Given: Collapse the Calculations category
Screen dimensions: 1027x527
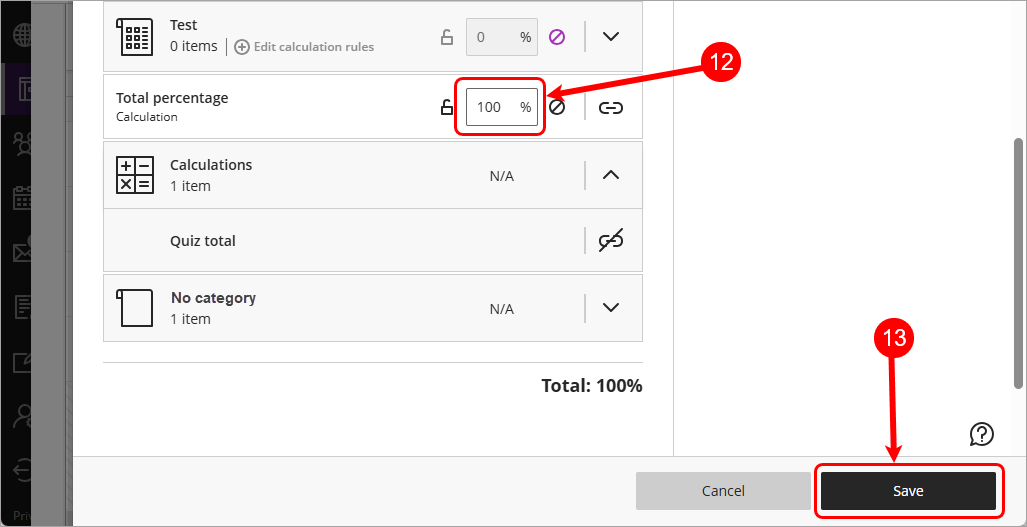Looking at the screenshot, I should 611,175.
